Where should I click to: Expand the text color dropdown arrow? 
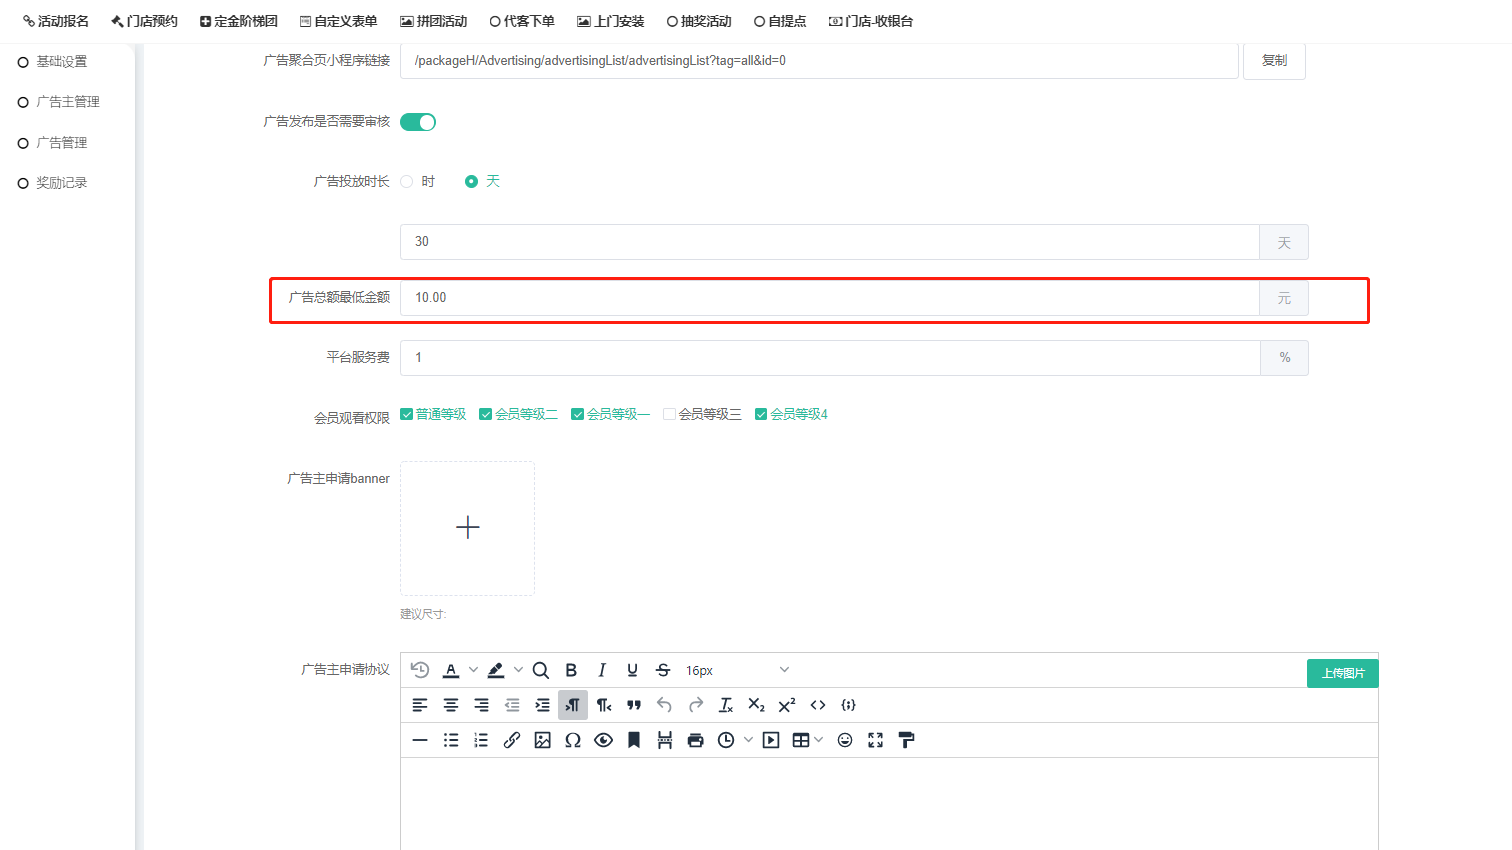(x=473, y=670)
